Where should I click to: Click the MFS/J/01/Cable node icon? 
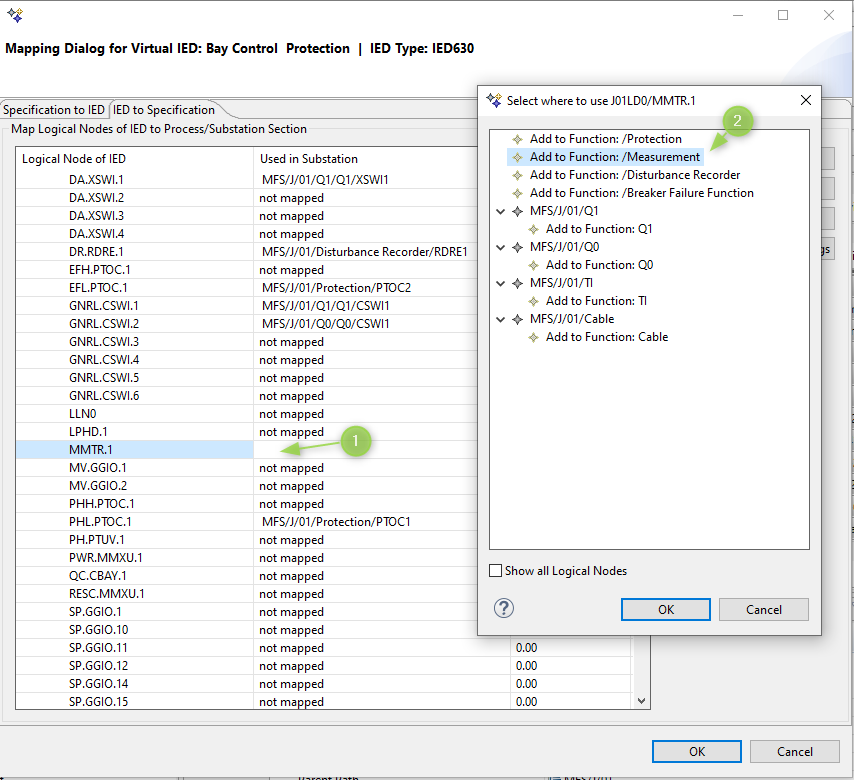coord(517,319)
